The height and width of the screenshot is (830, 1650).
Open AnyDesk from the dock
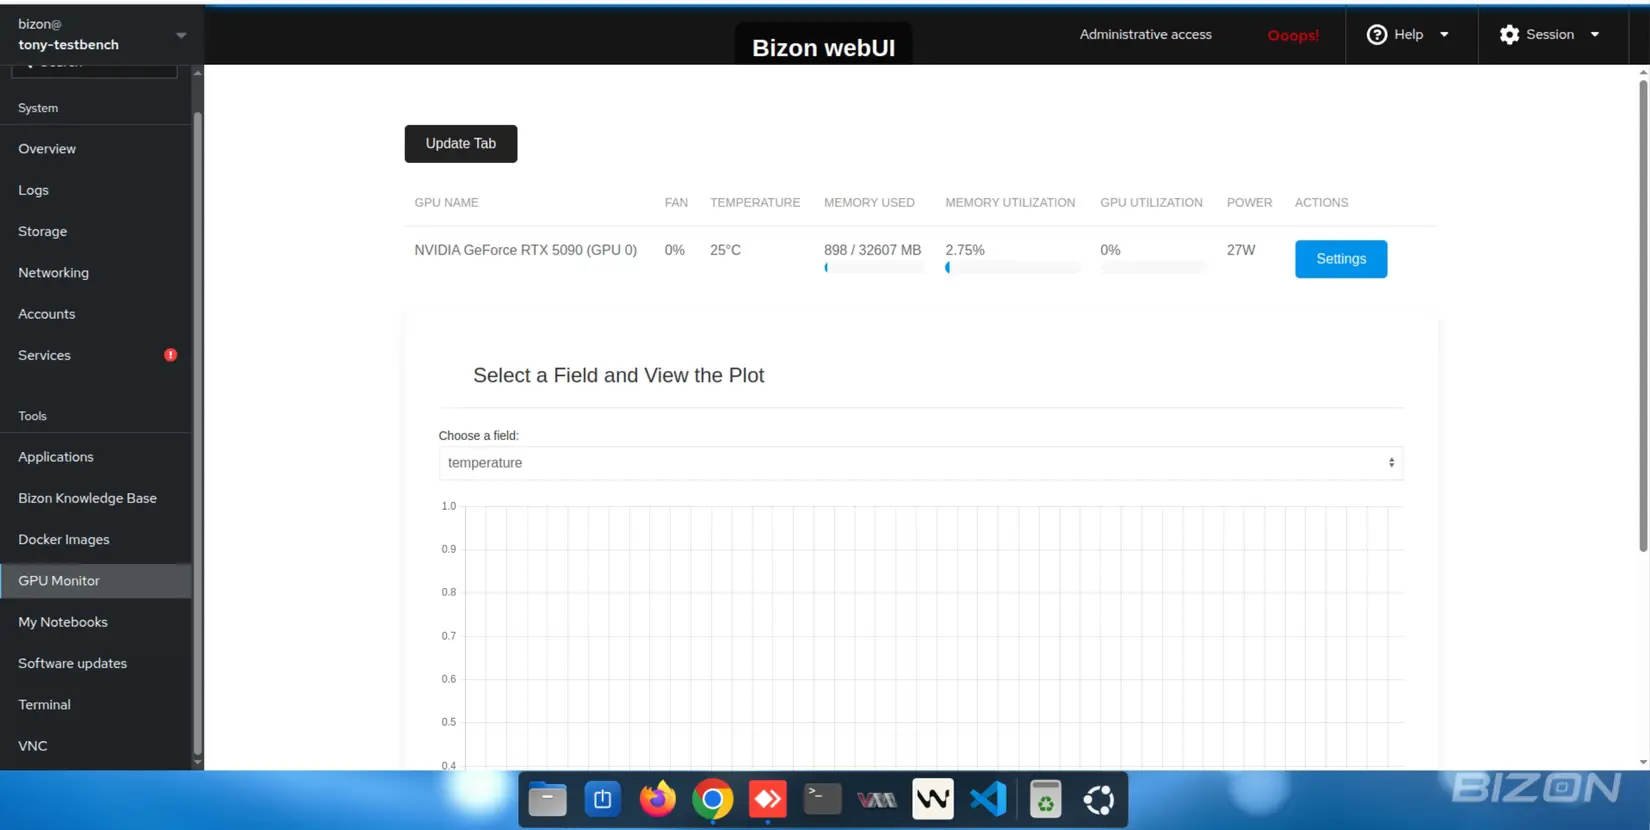point(767,799)
